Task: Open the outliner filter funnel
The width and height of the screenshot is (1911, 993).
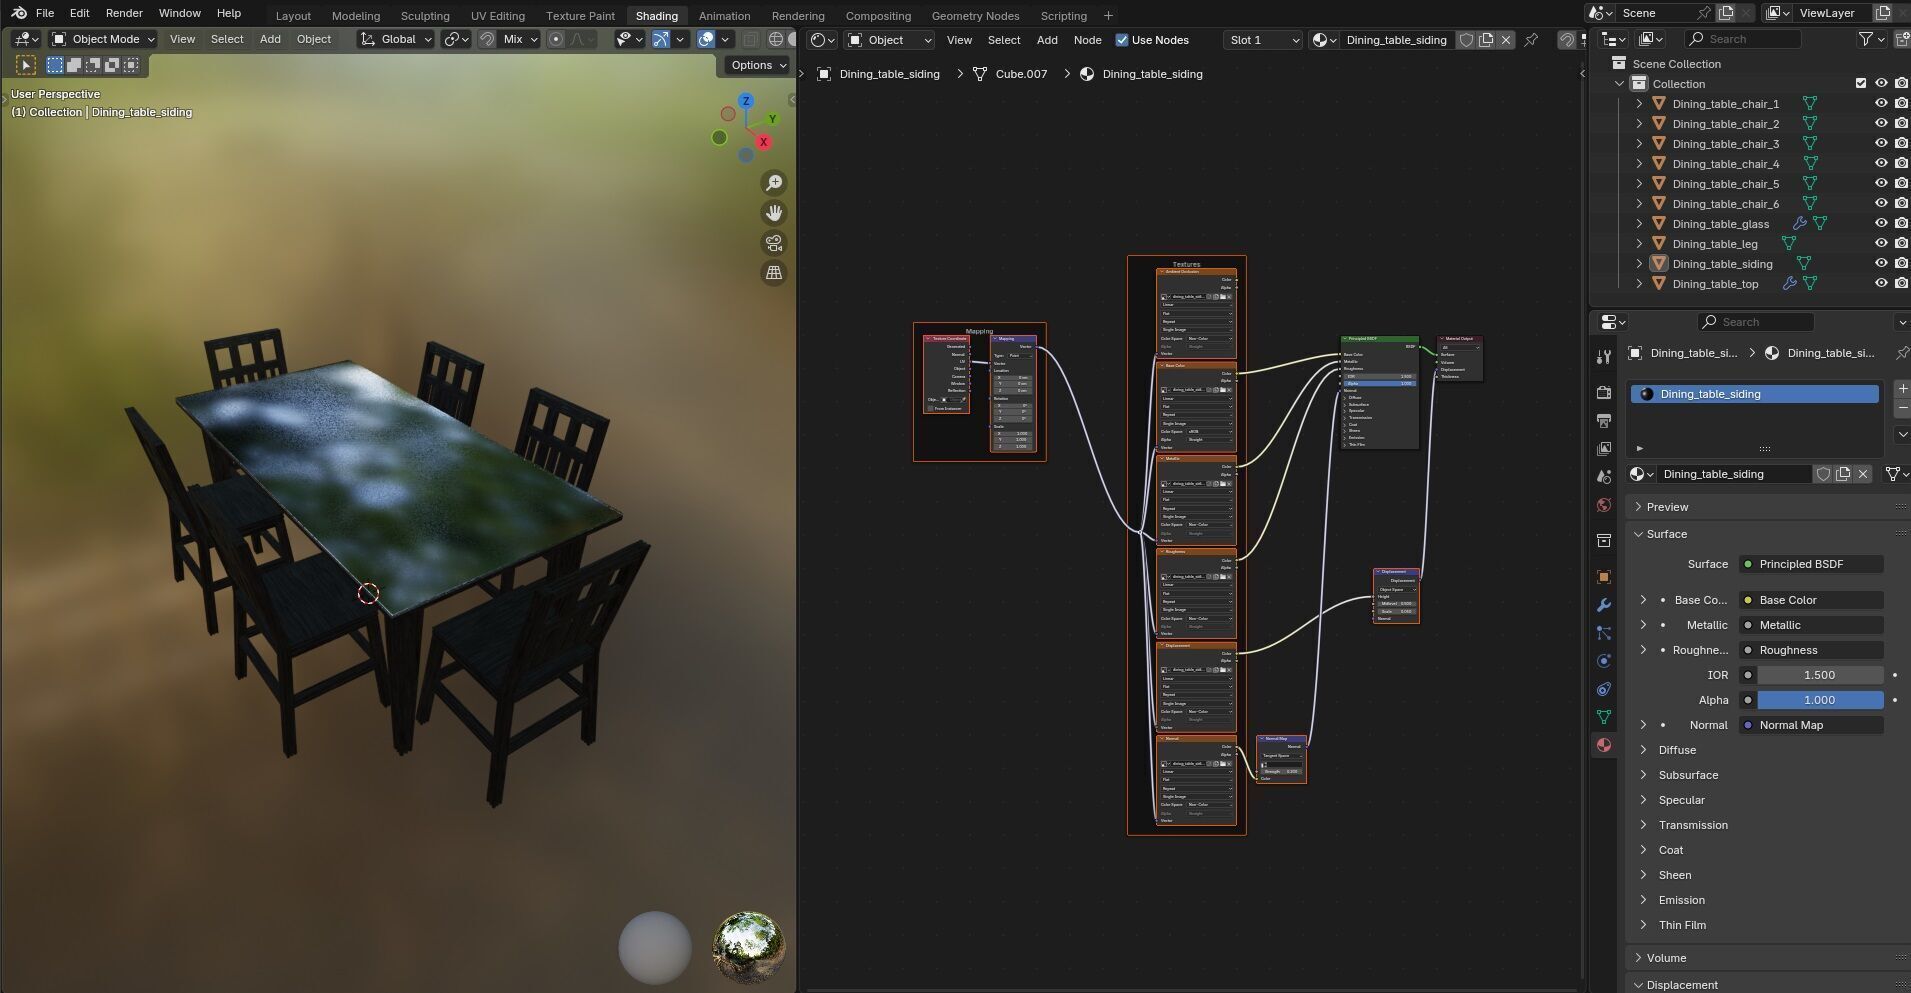Action: (1866, 39)
